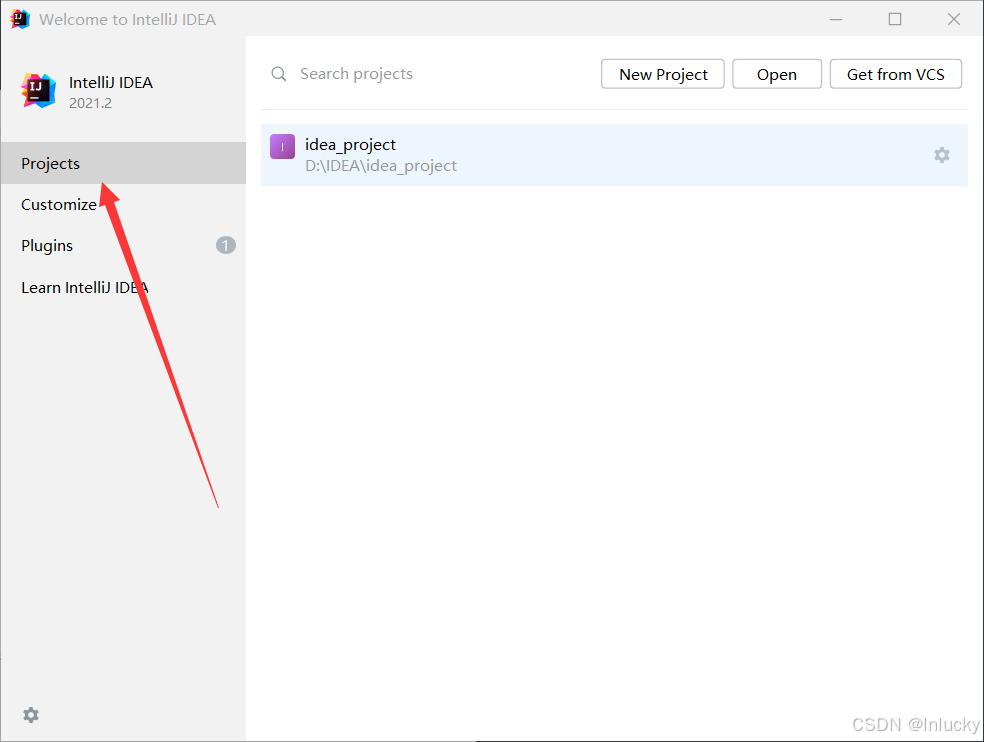Click the IntelliJ IDEA product name
984x742 pixels.
pos(110,82)
